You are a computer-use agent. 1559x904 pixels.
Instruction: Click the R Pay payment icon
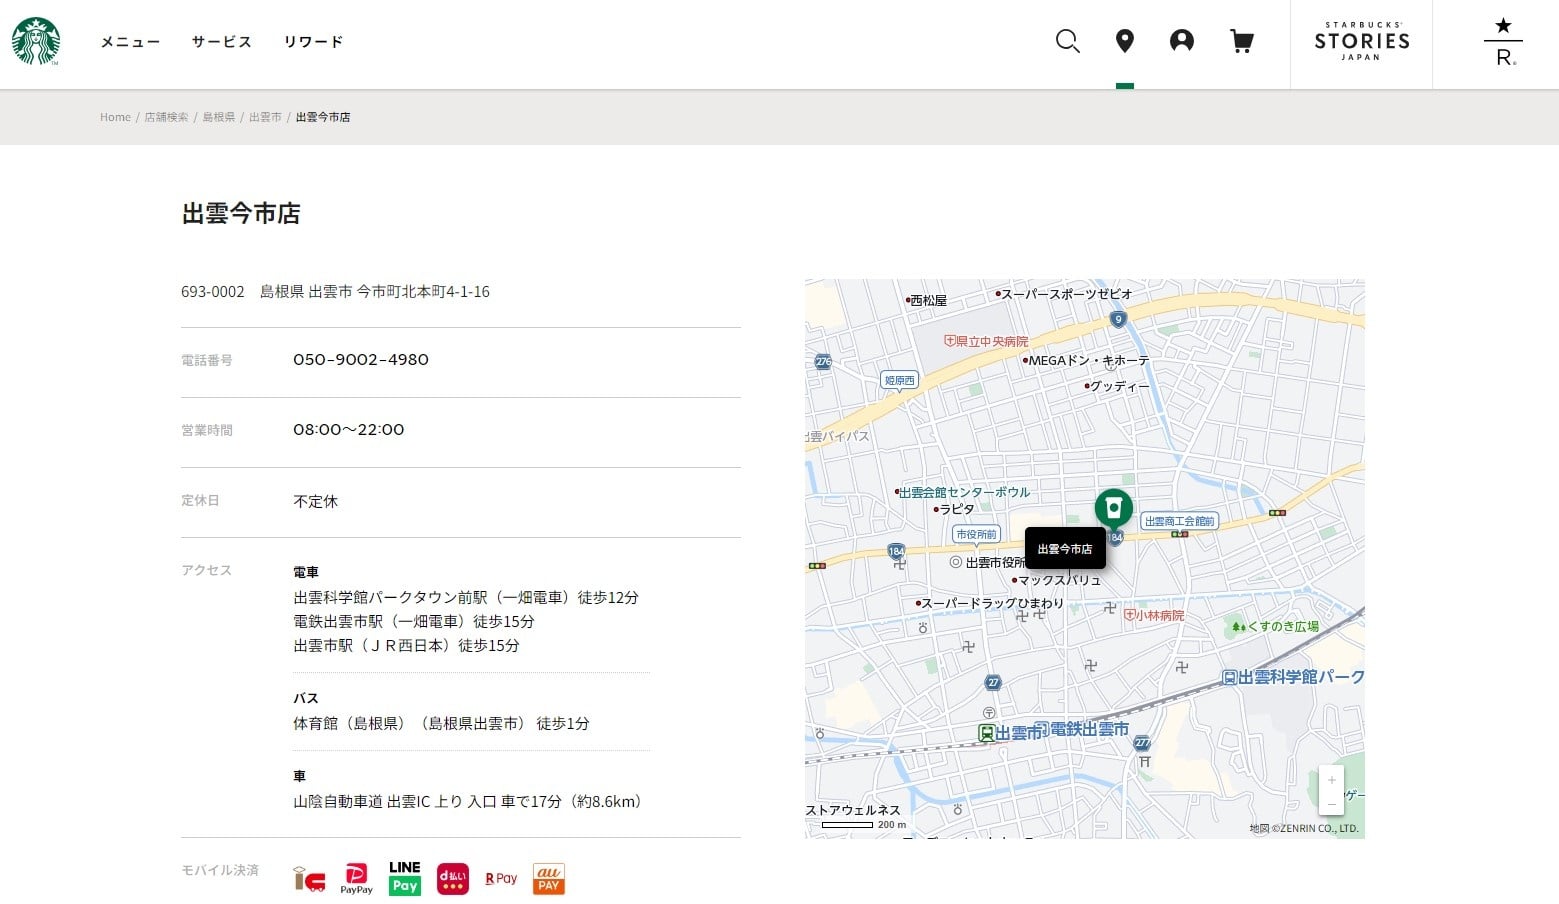[501, 879]
